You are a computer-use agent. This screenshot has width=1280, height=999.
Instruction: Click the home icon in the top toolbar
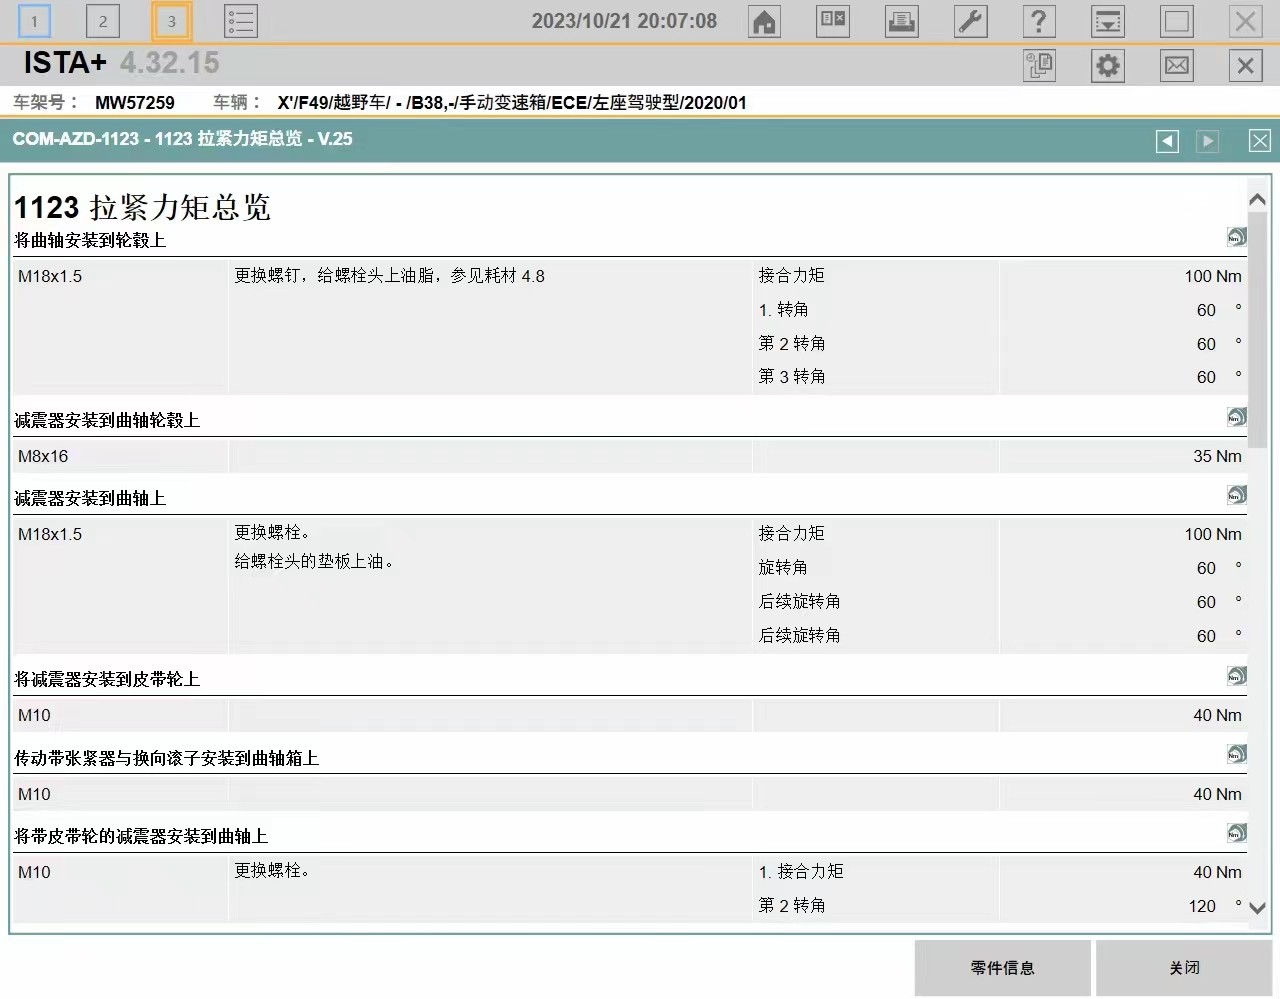pos(764,21)
